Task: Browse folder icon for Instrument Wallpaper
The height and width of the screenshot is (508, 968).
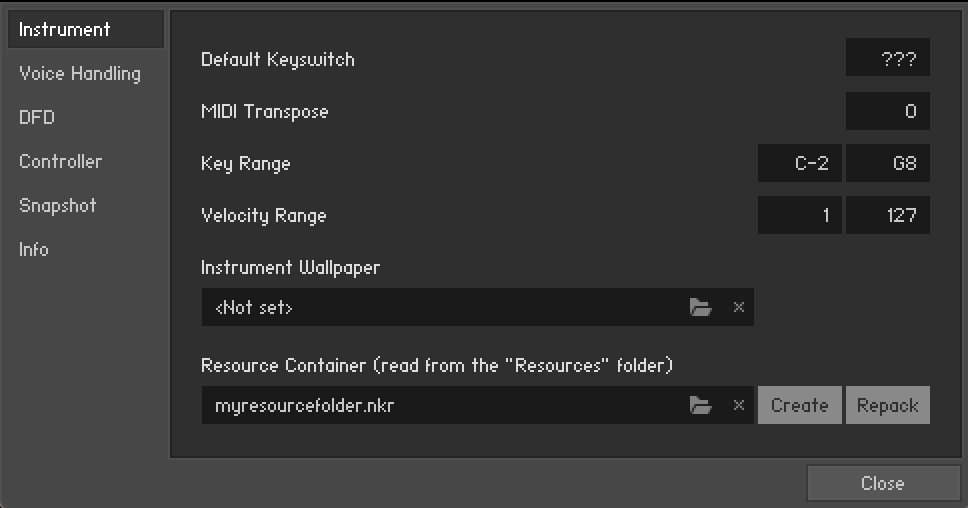Action: (x=700, y=308)
